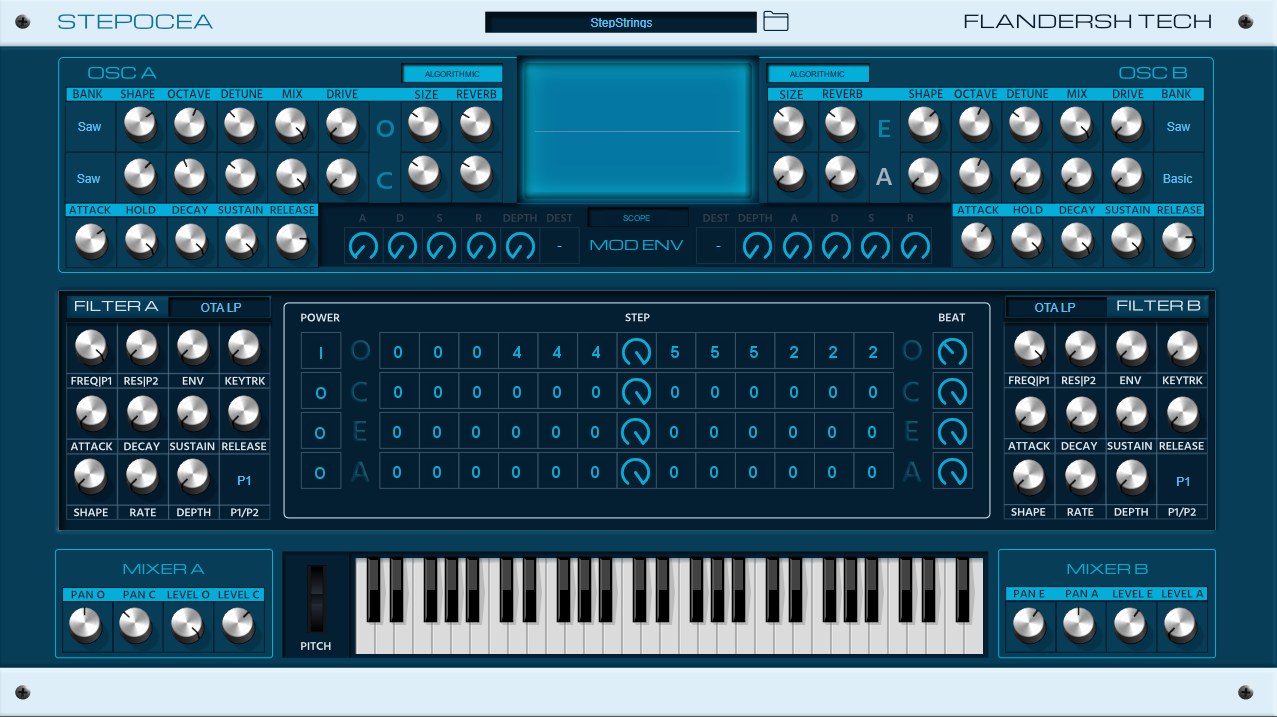Play the lowest white key on keyboard
This screenshot has width=1277, height=717.
[x=365, y=640]
